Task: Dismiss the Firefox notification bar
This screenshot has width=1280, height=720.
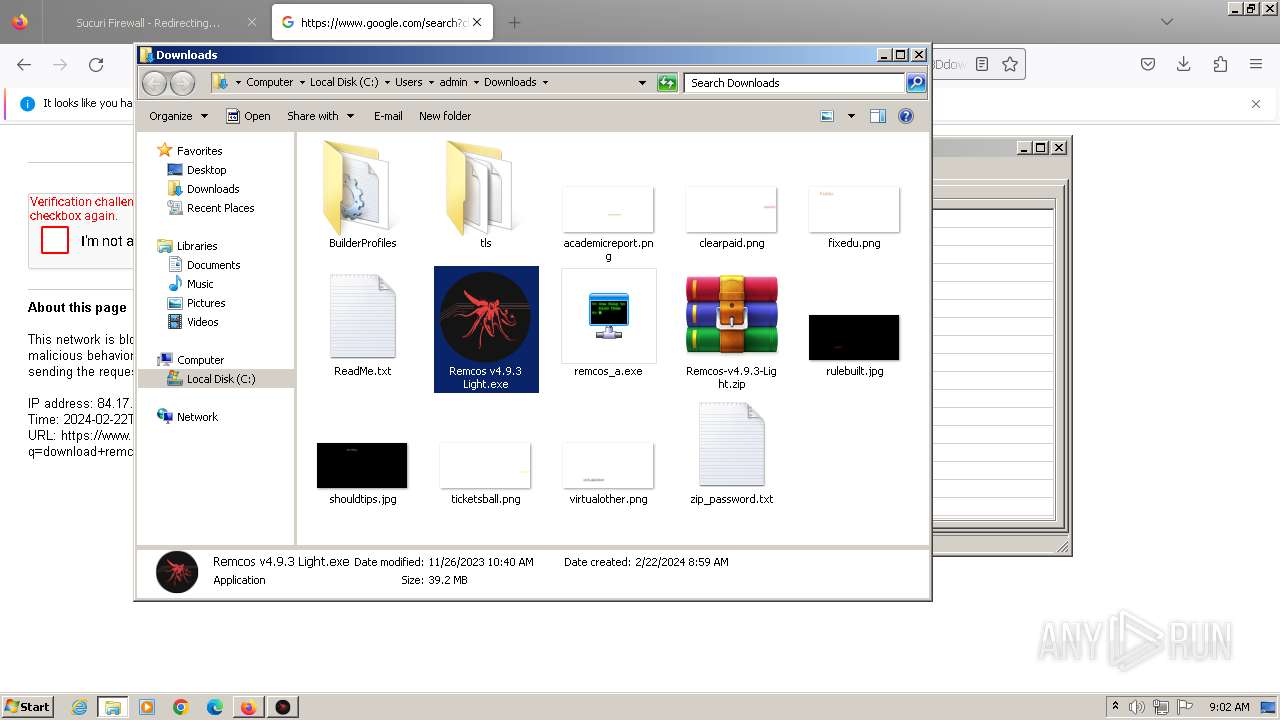Action: point(1256,103)
